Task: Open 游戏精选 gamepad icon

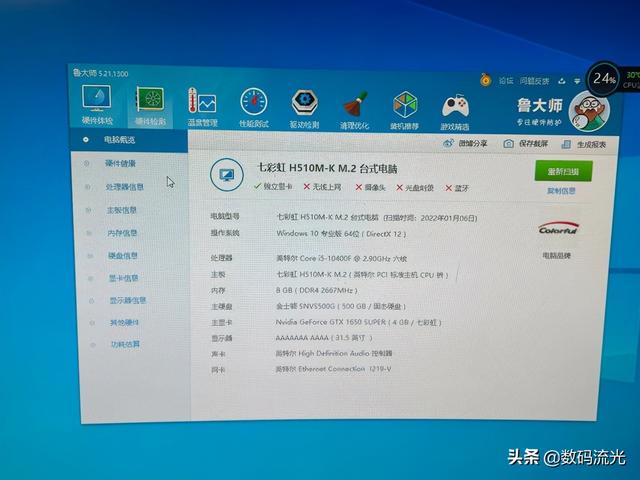Action: point(455,113)
